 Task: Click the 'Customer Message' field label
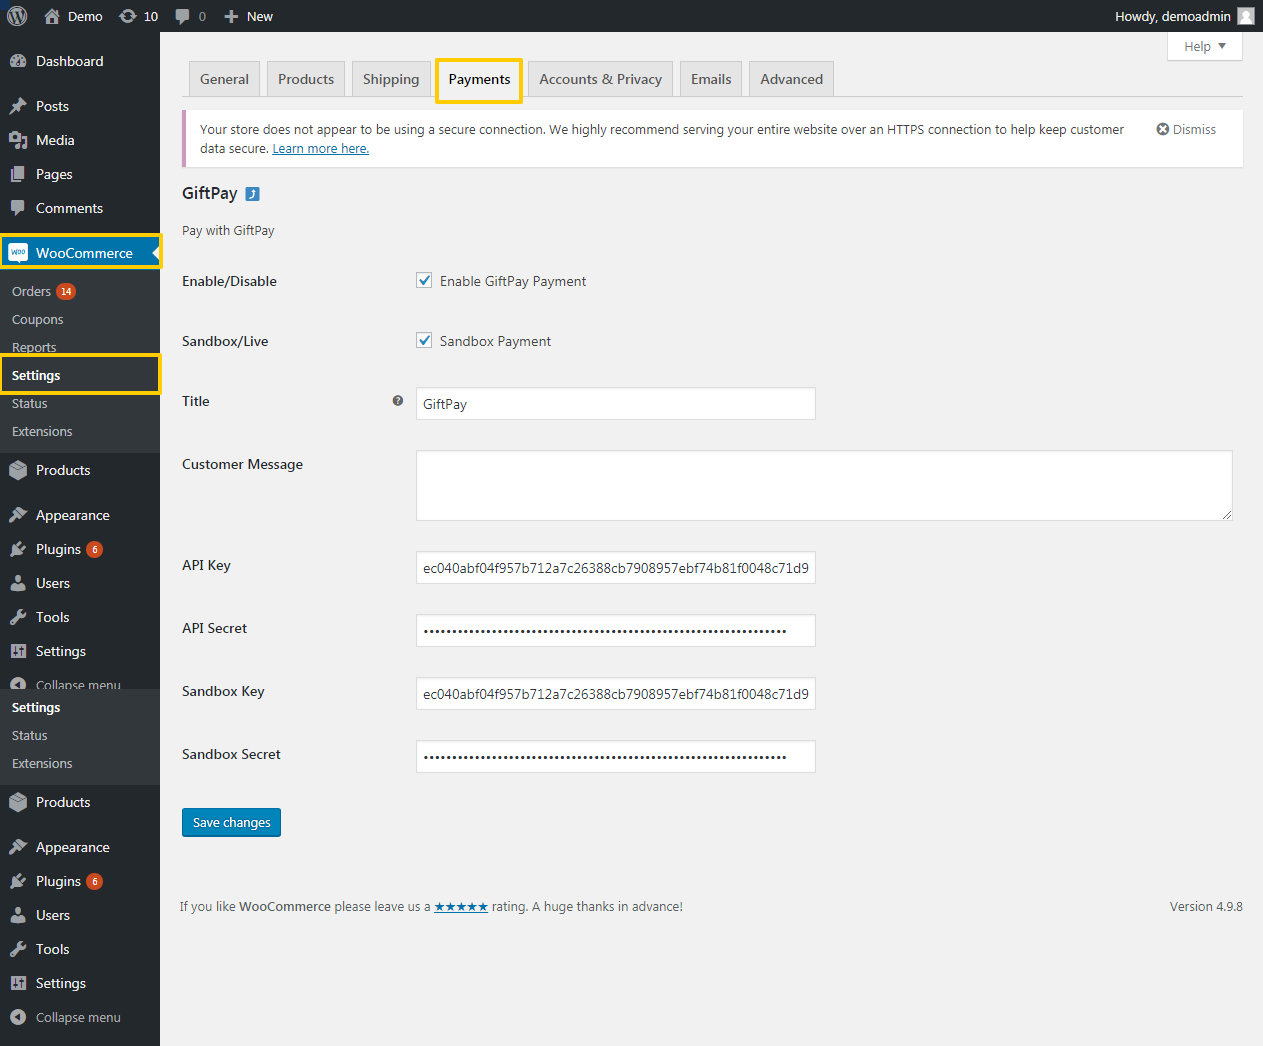pos(242,464)
